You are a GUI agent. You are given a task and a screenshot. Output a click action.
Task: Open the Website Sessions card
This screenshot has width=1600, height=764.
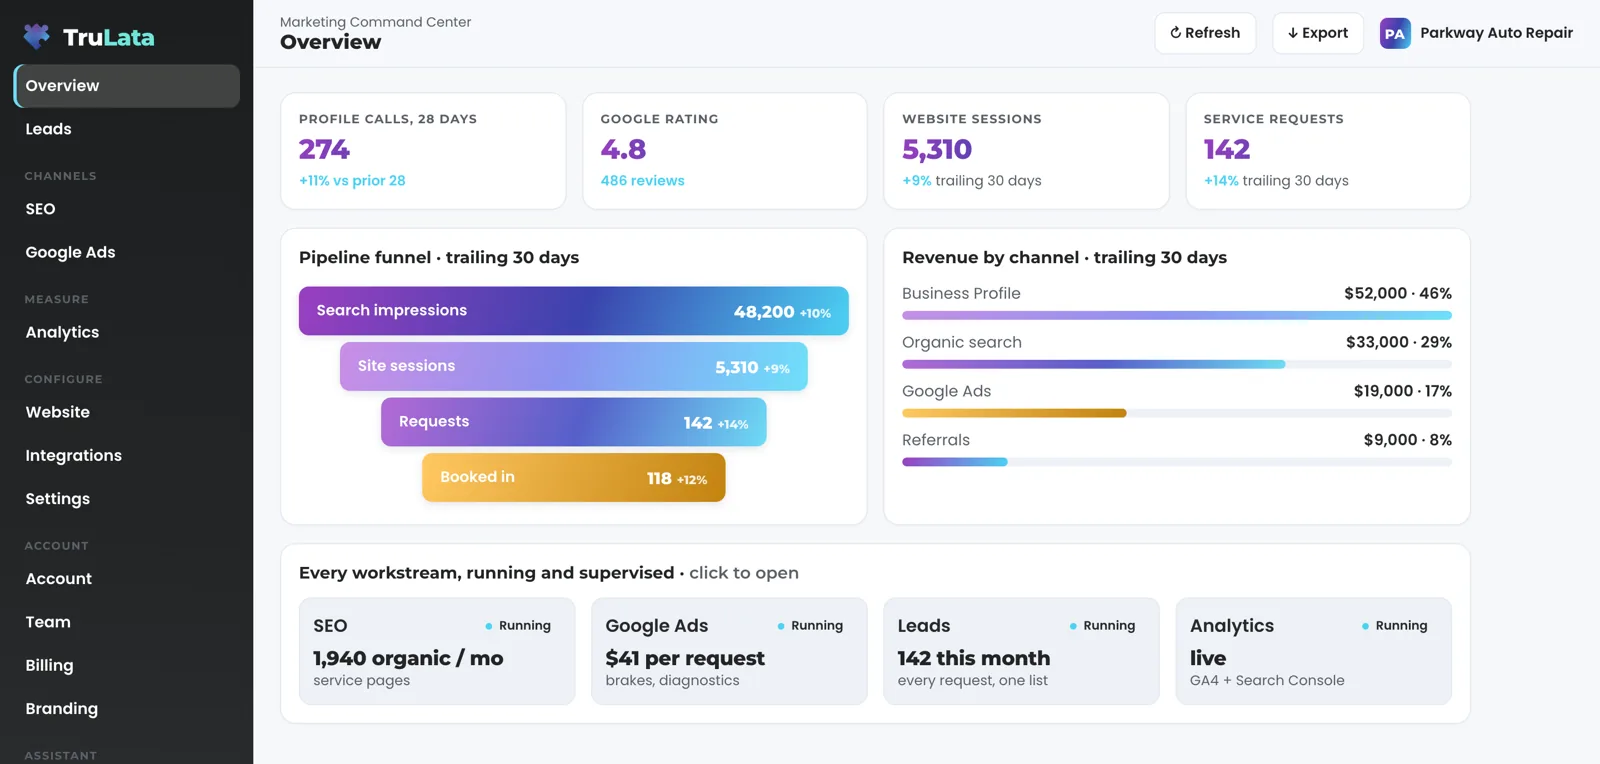[x=1027, y=151]
